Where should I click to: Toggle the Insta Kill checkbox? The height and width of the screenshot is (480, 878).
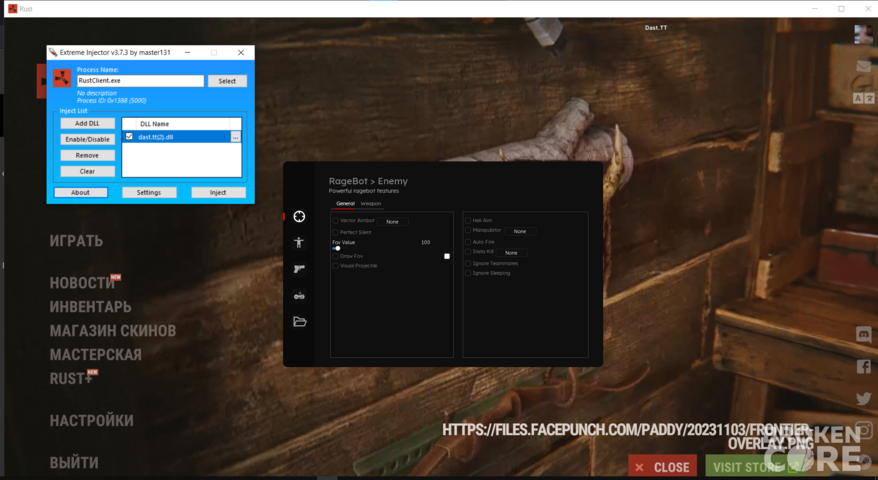[x=468, y=252]
